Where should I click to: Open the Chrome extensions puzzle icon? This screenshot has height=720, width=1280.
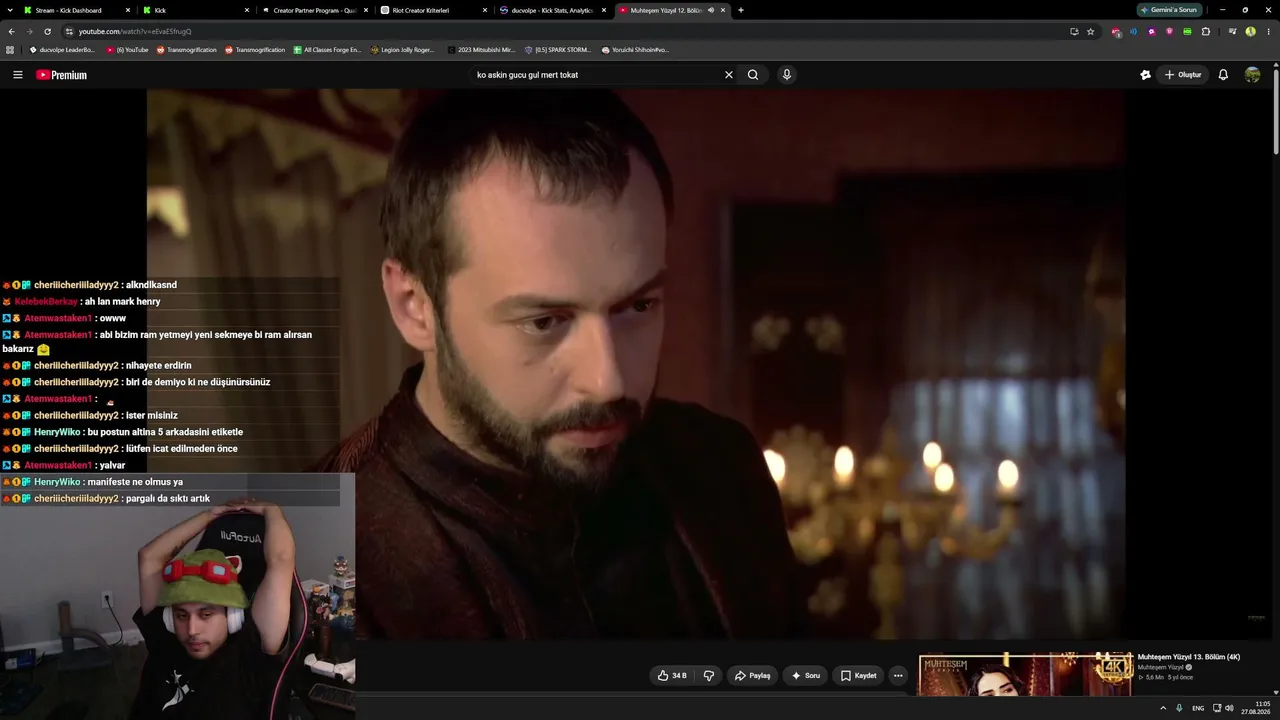coord(1206,31)
